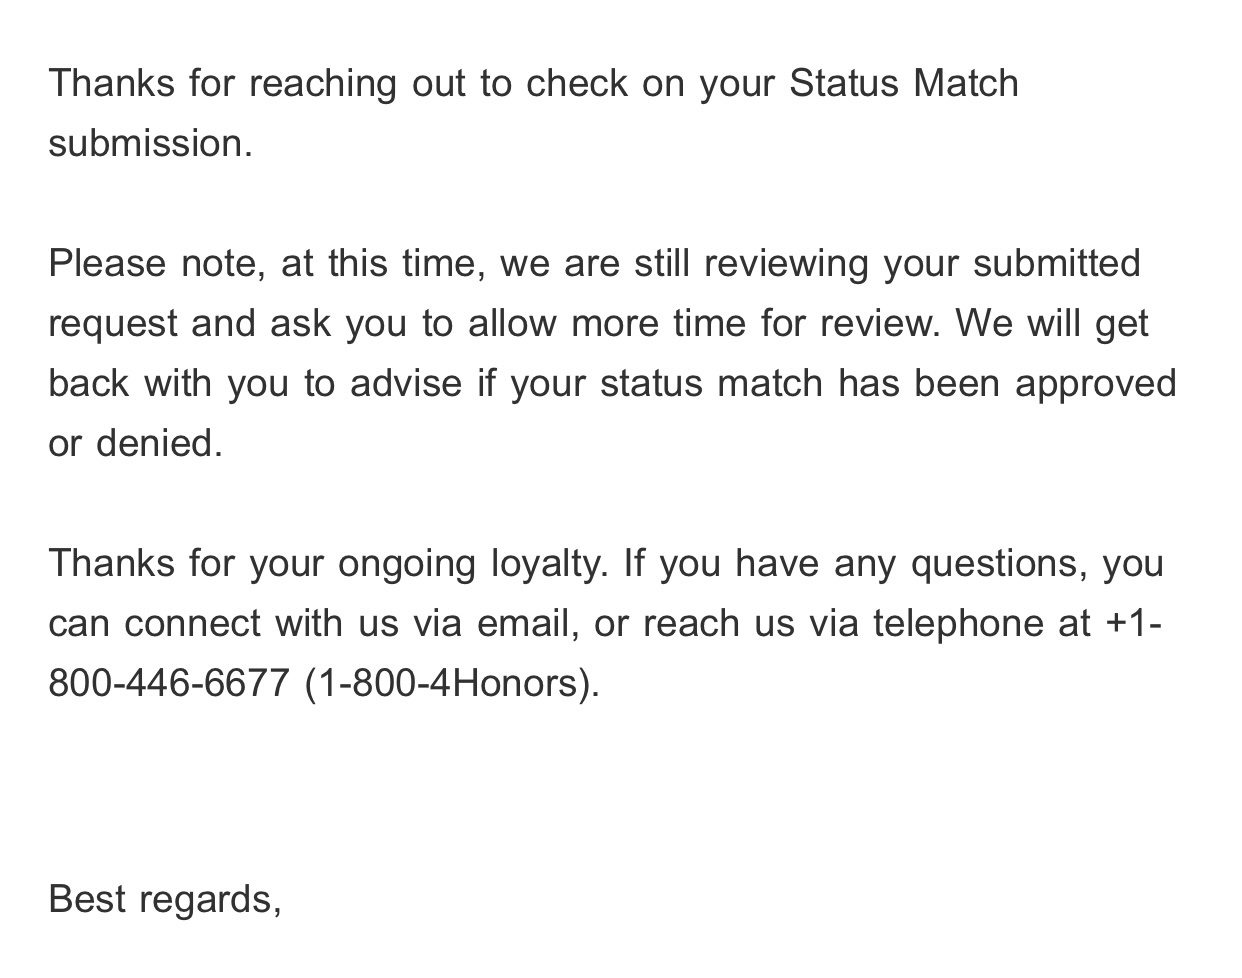
Task: Click the phrase "We will get"
Action: point(1051,324)
